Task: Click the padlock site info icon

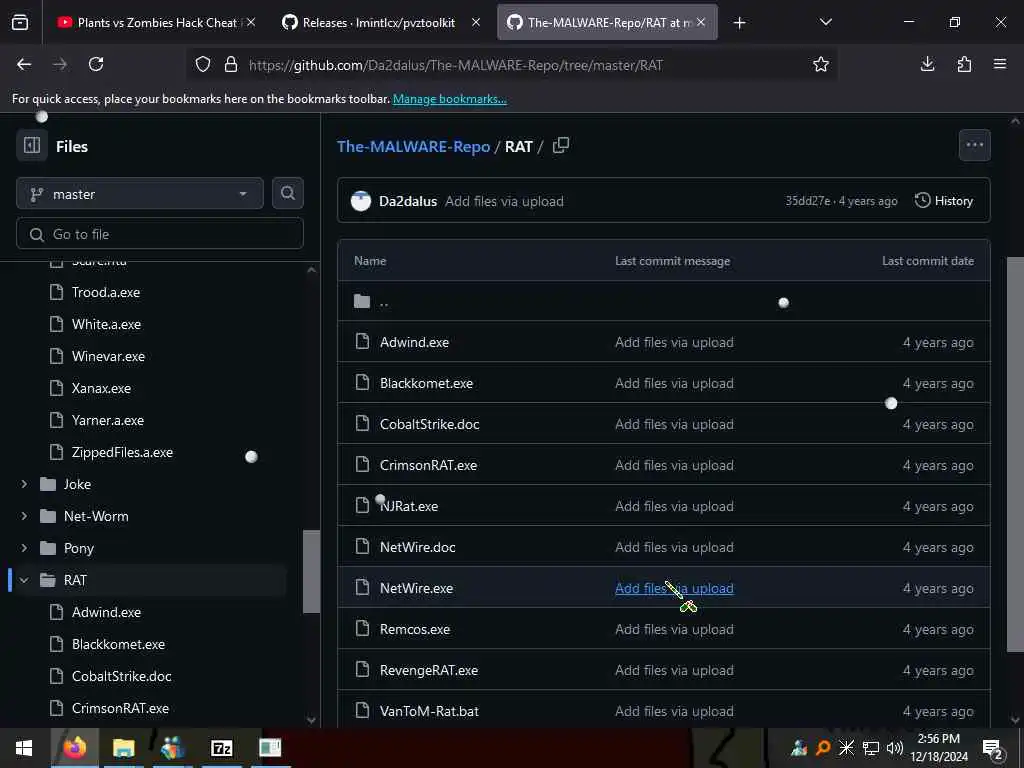Action: [231, 65]
